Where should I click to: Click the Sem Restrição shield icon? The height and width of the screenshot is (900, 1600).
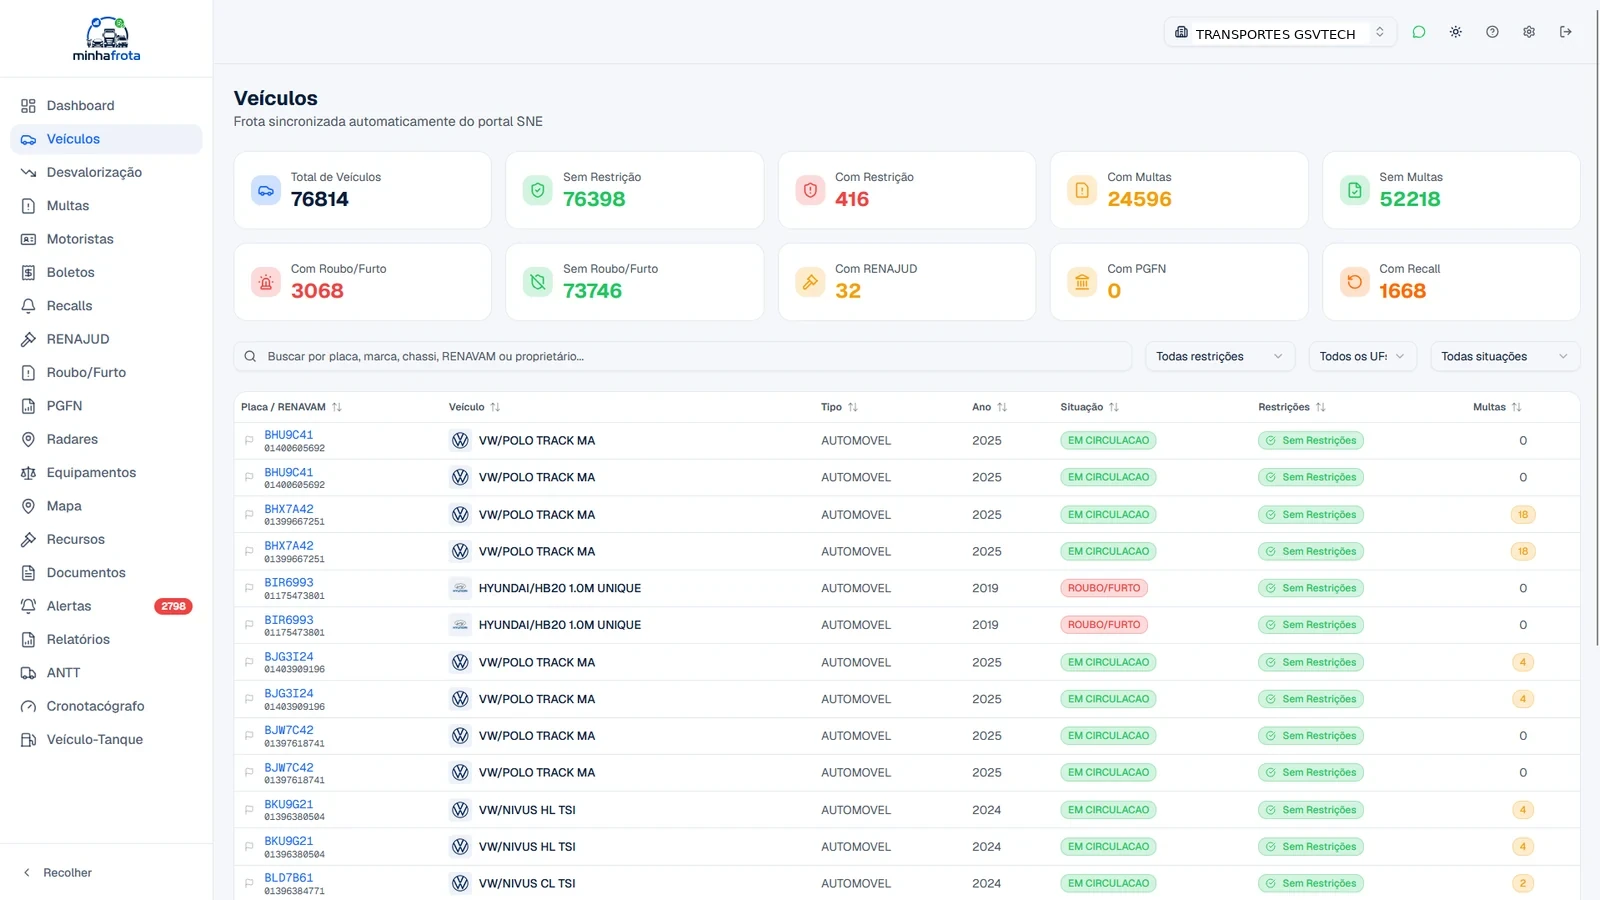click(x=538, y=190)
